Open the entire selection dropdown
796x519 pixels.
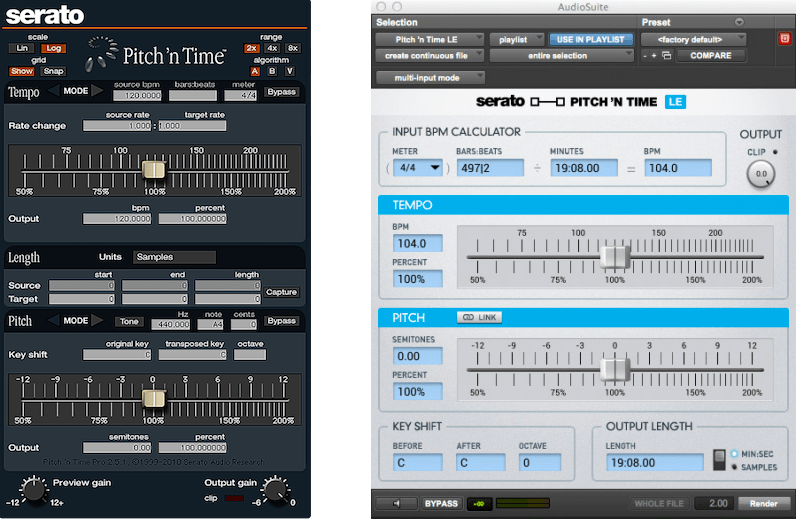[x=561, y=55]
